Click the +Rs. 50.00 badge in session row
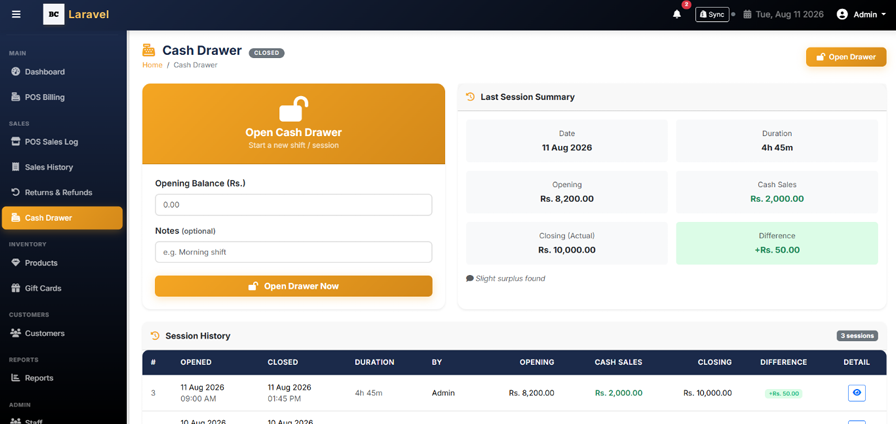The height and width of the screenshot is (424, 896). pyautogui.click(x=783, y=393)
